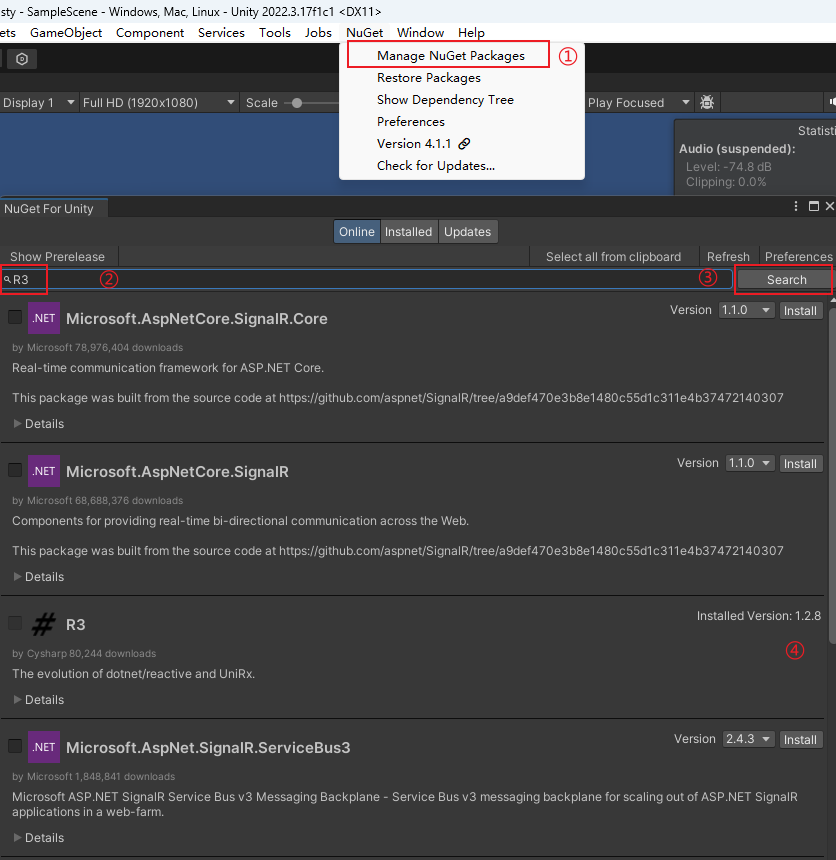Open the GameObject menu
This screenshot has height=860, width=836.
point(66,33)
